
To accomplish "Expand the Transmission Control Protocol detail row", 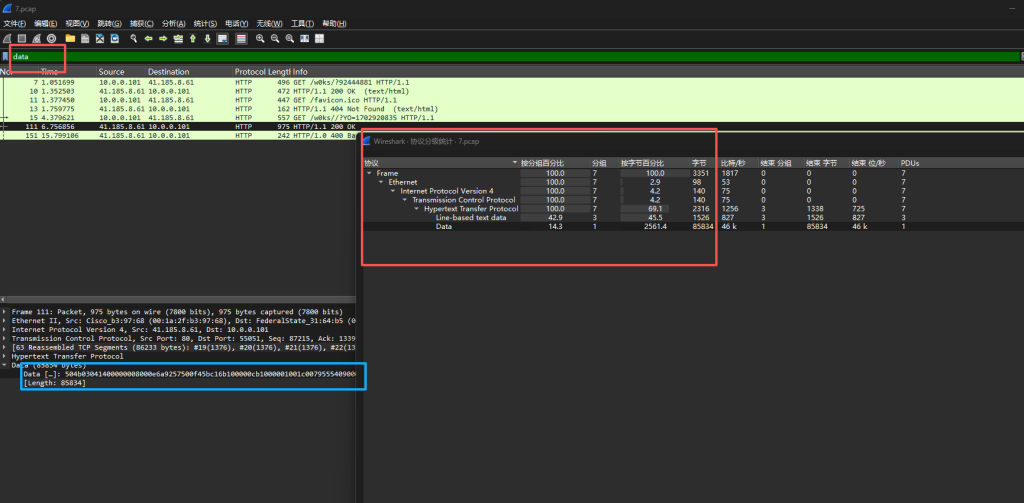I will pyautogui.click(x=5, y=338).
